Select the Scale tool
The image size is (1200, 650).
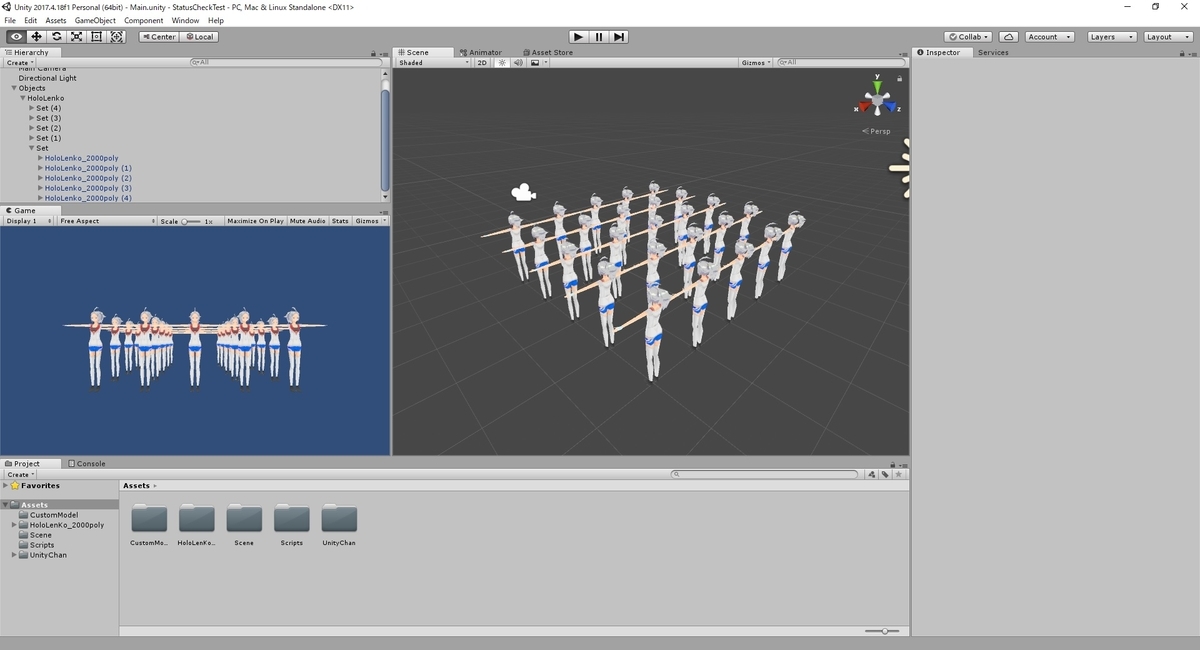click(x=76, y=37)
